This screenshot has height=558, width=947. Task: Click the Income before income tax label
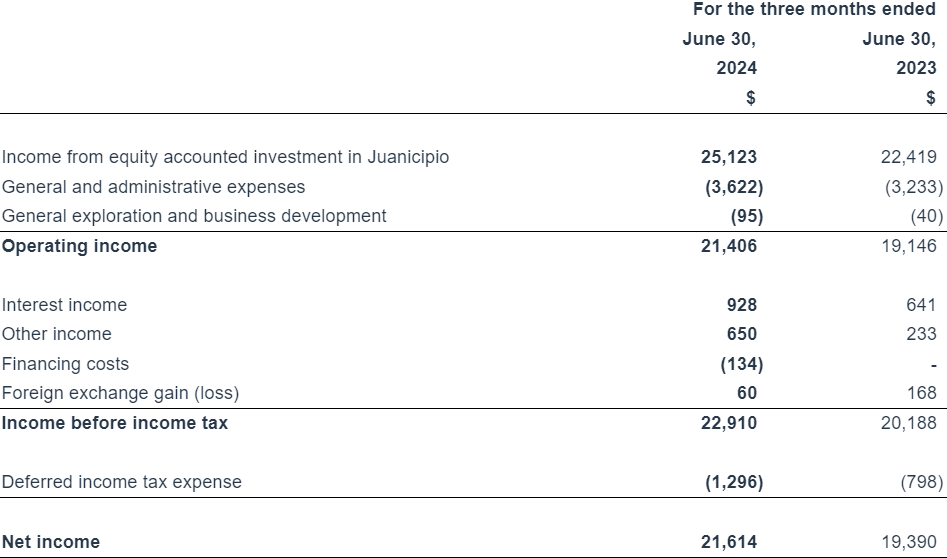(x=114, y=423)
